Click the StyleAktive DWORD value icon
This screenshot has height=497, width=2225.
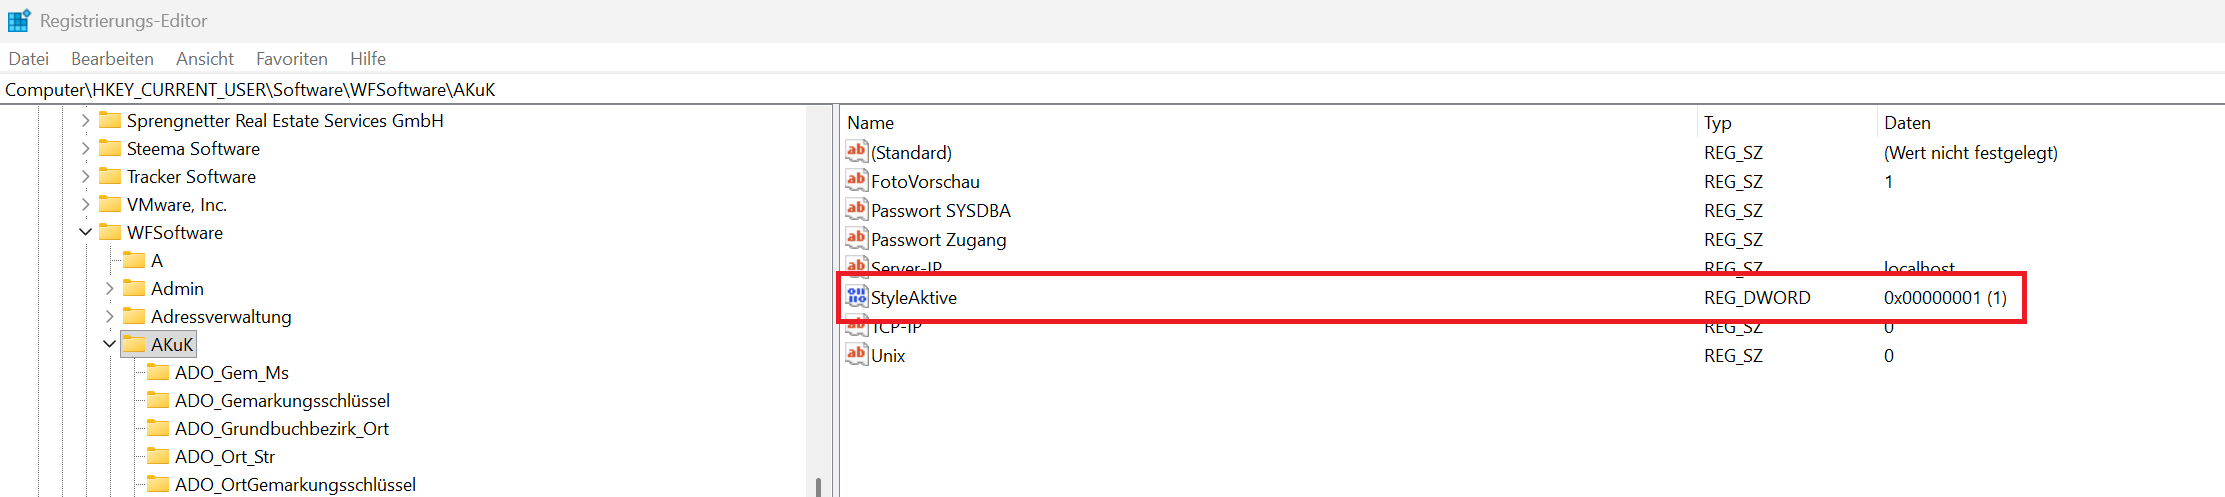click(856, 297)
